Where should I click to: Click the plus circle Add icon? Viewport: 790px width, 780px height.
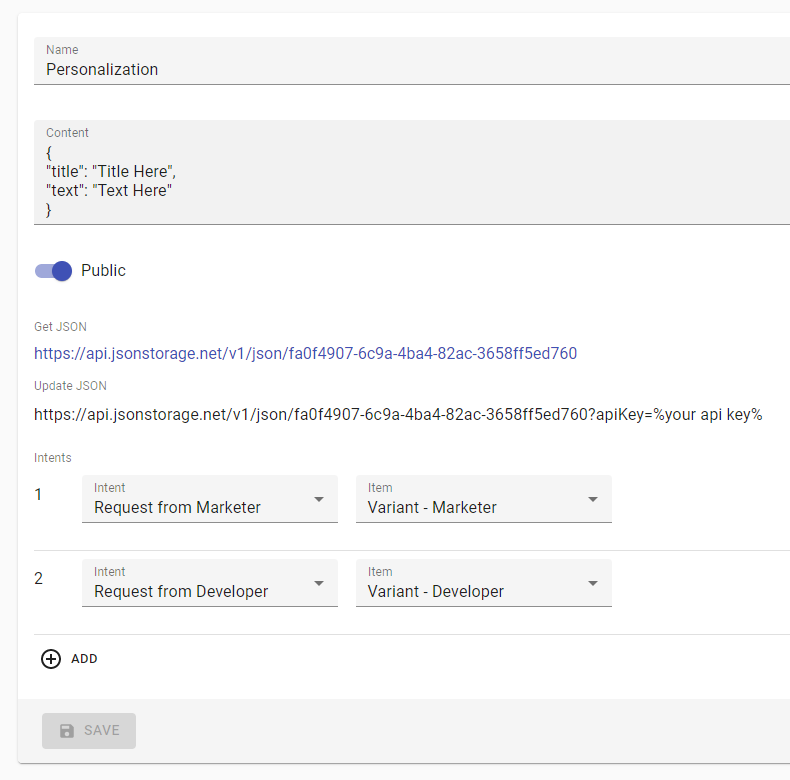51,659
